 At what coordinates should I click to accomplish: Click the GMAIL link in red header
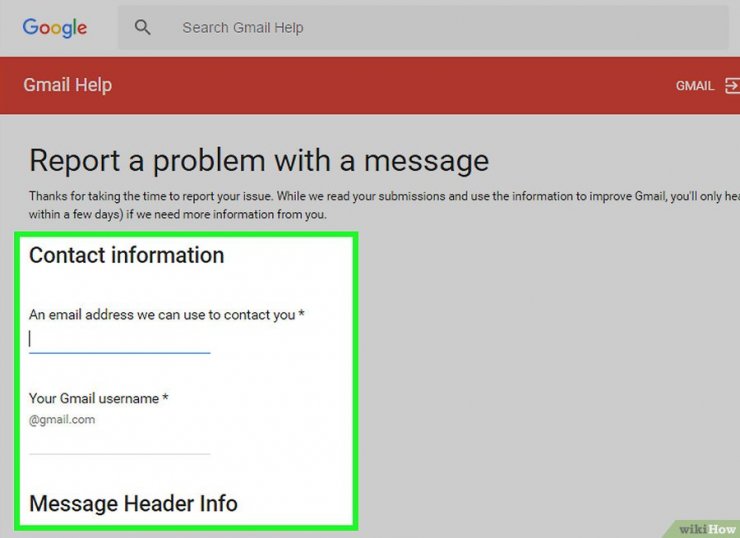coord(695,86)
